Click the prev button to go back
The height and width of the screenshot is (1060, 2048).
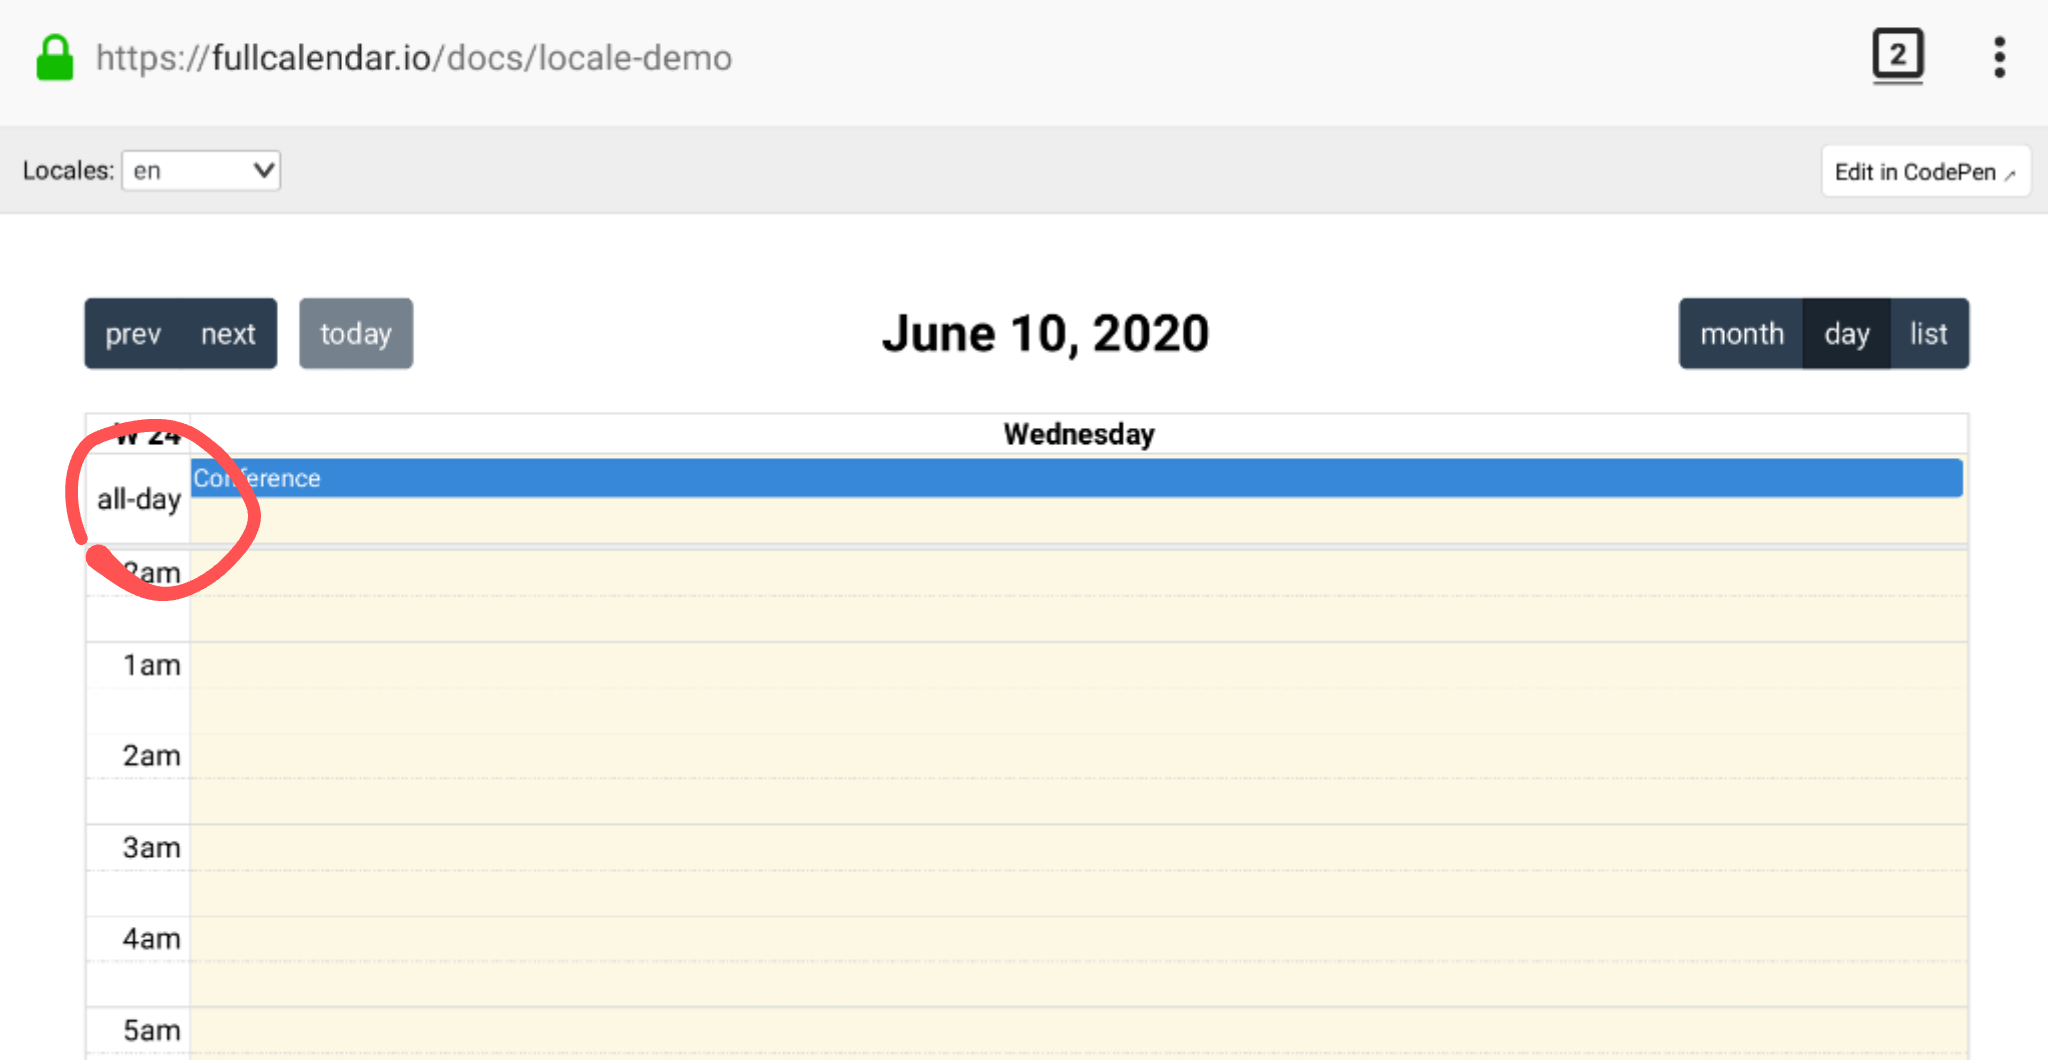(133, 333)
